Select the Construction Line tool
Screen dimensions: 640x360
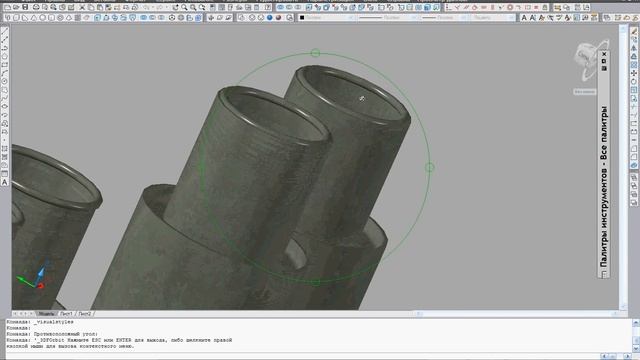(x=4, y=39)
